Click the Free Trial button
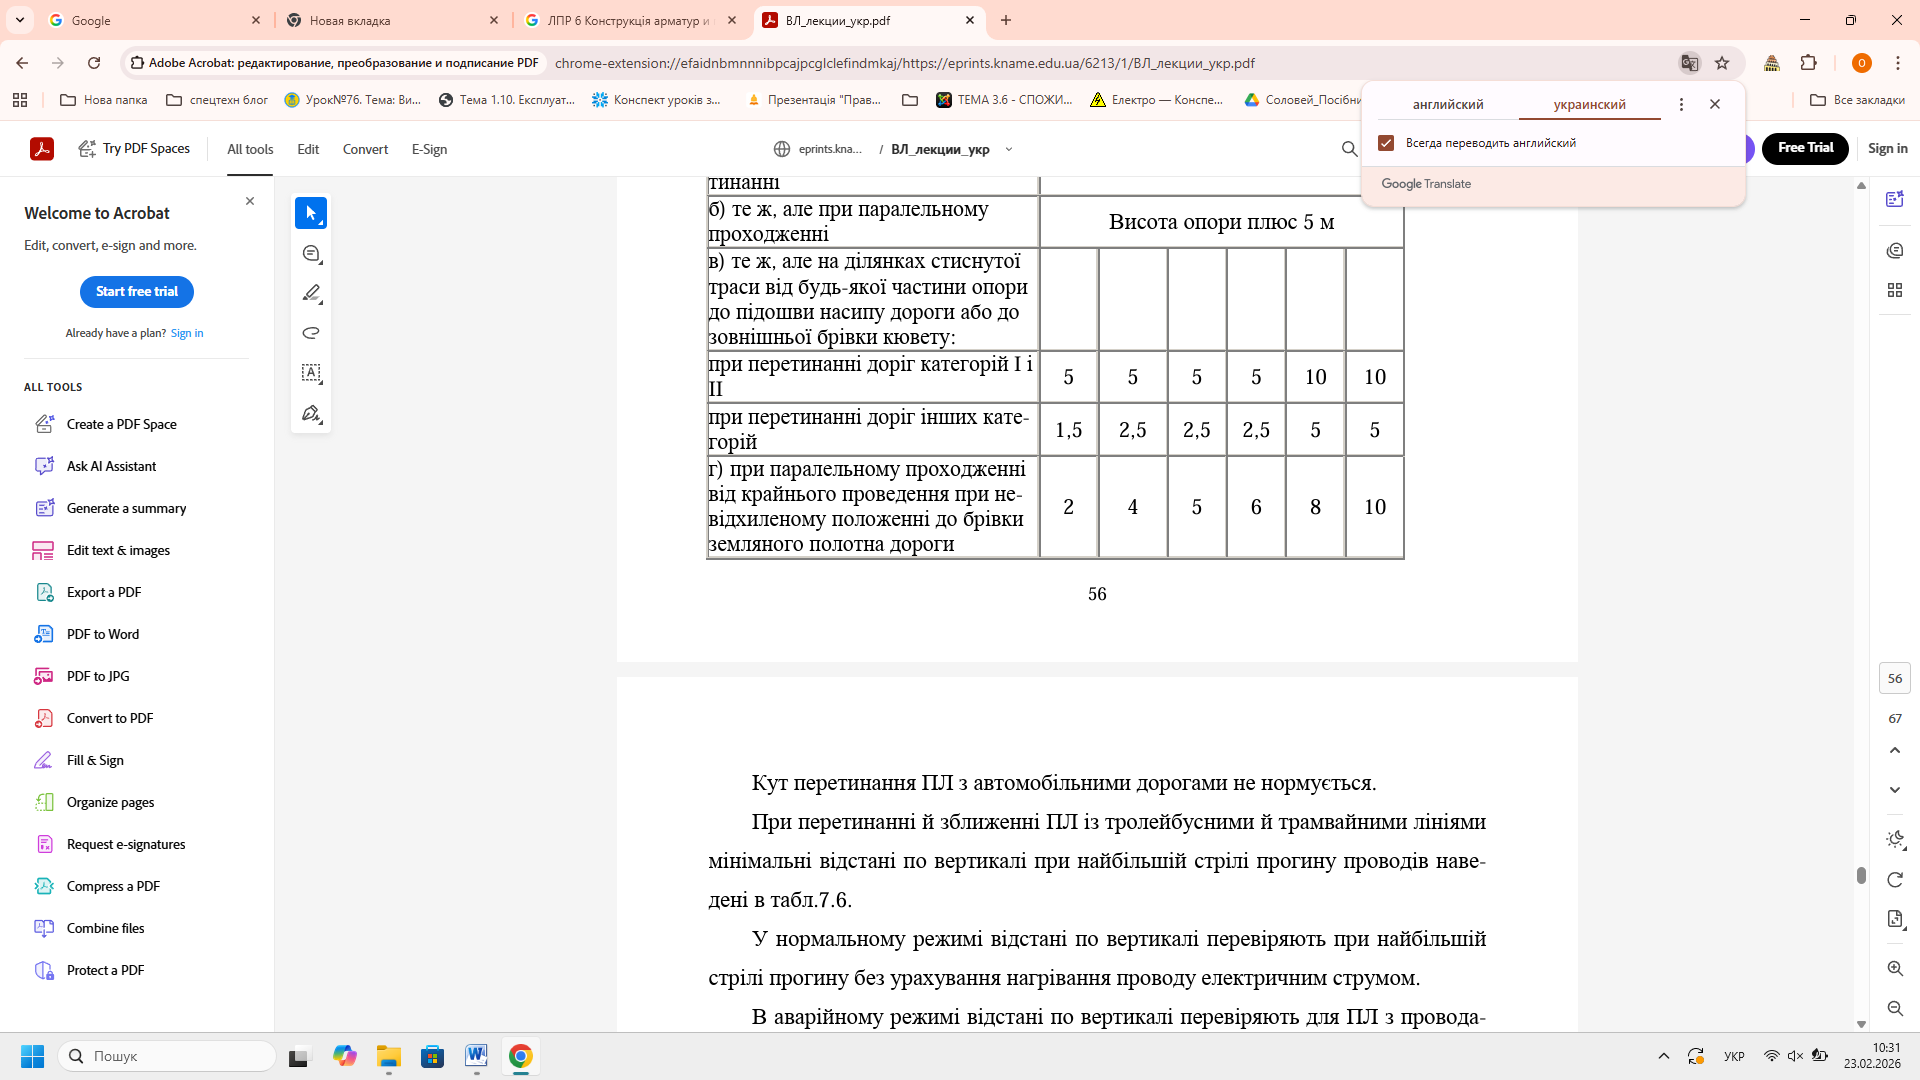The width and height of the screenshot is (1920, 1080). point(1805,148)
